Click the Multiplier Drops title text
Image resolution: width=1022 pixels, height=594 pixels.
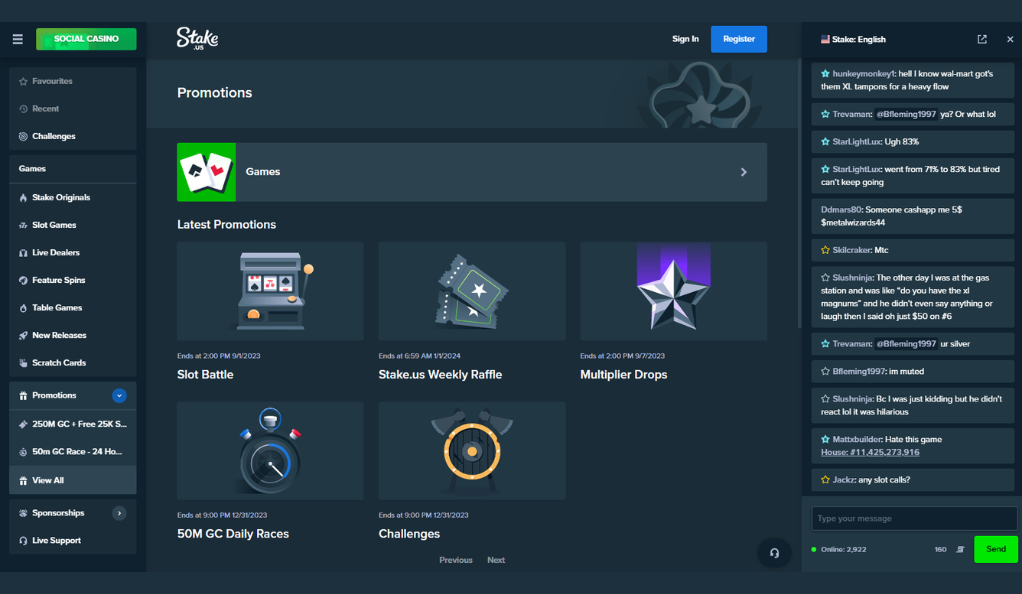pyautogui.click(x=624, y=375)
